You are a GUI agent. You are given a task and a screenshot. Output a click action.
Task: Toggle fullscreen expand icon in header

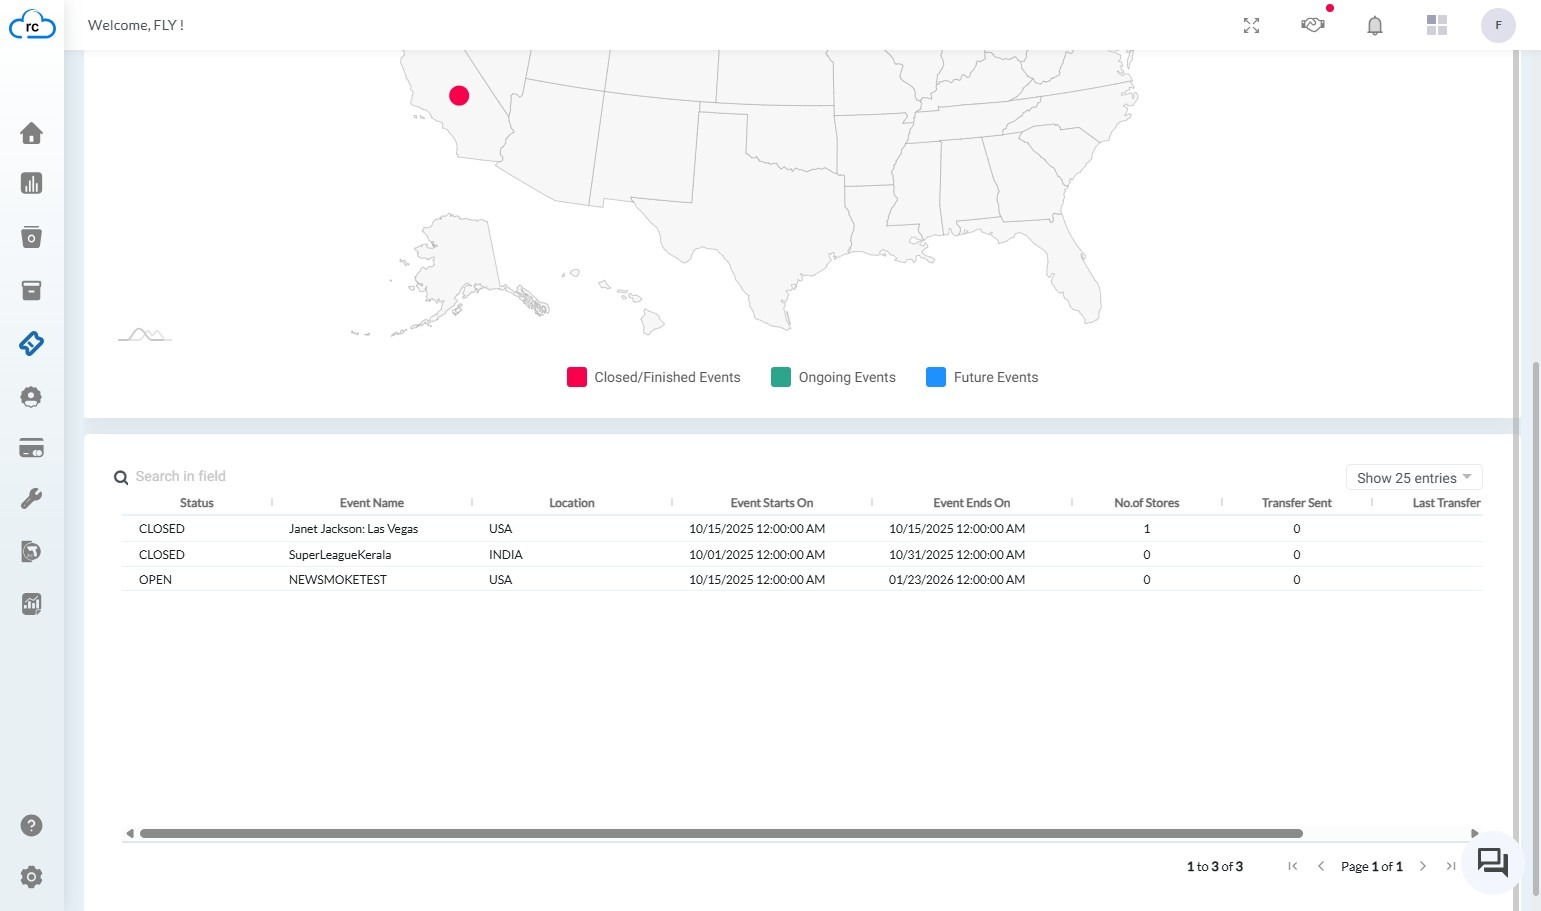click(1251, 26)
